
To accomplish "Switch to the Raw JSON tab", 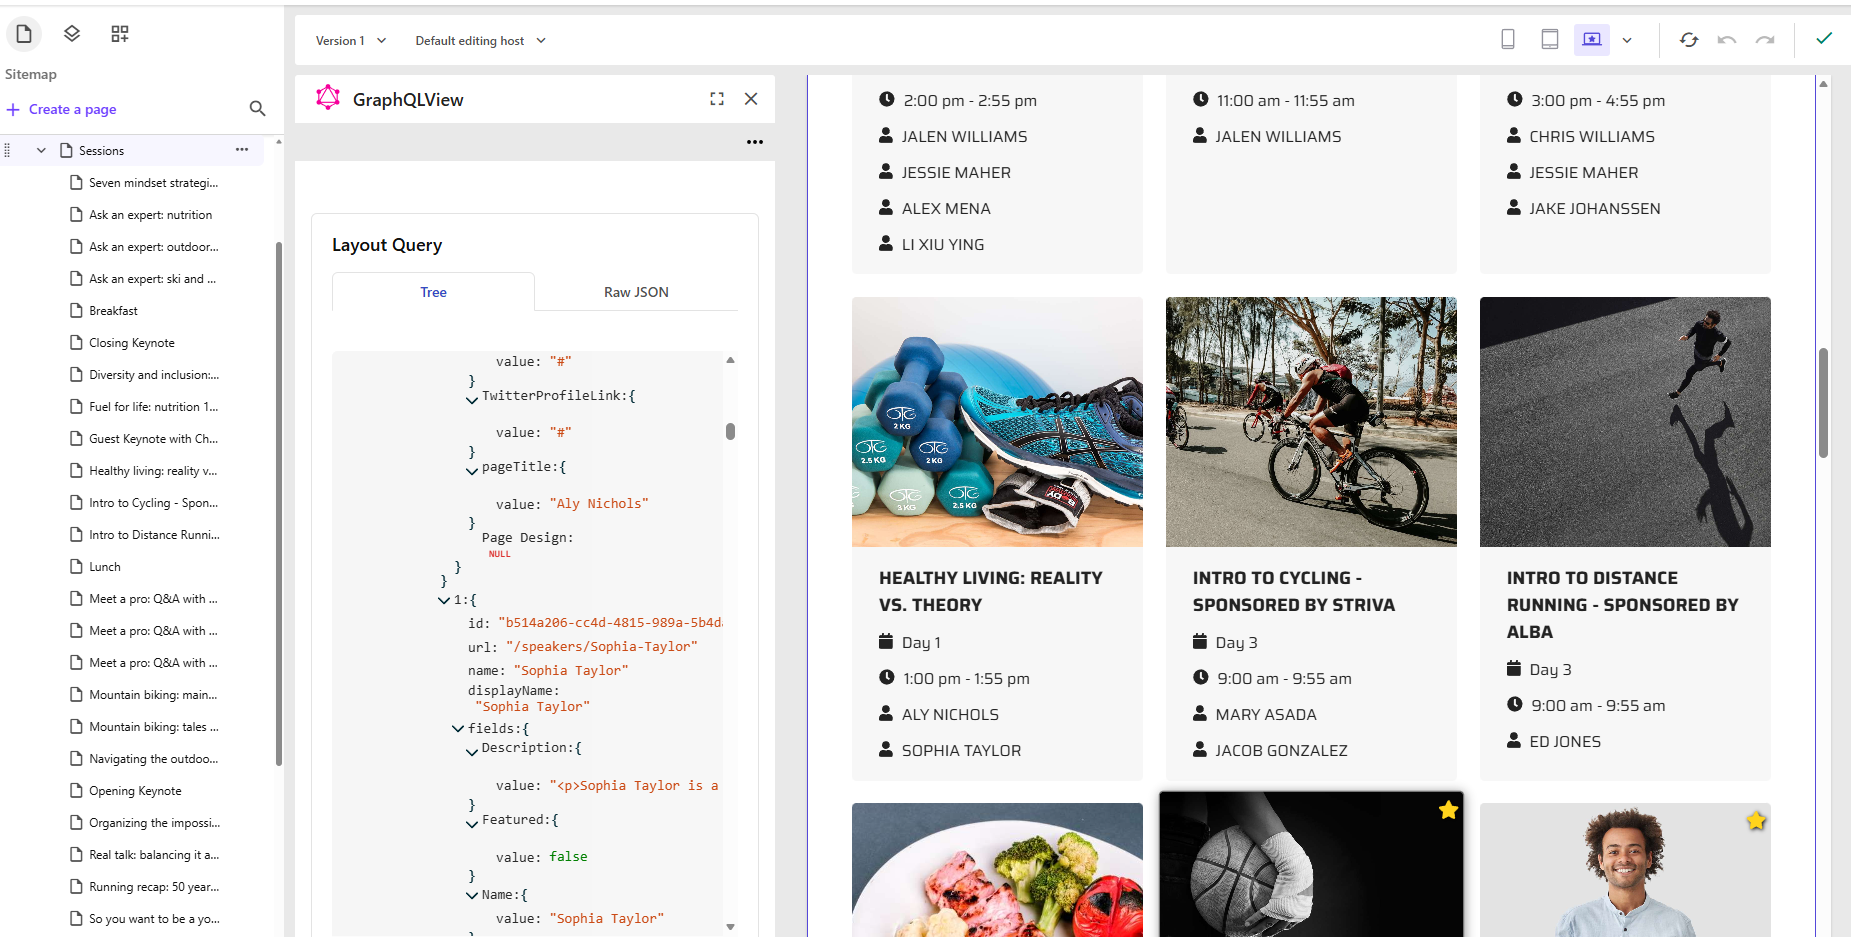I will click(x=635, y=291).
